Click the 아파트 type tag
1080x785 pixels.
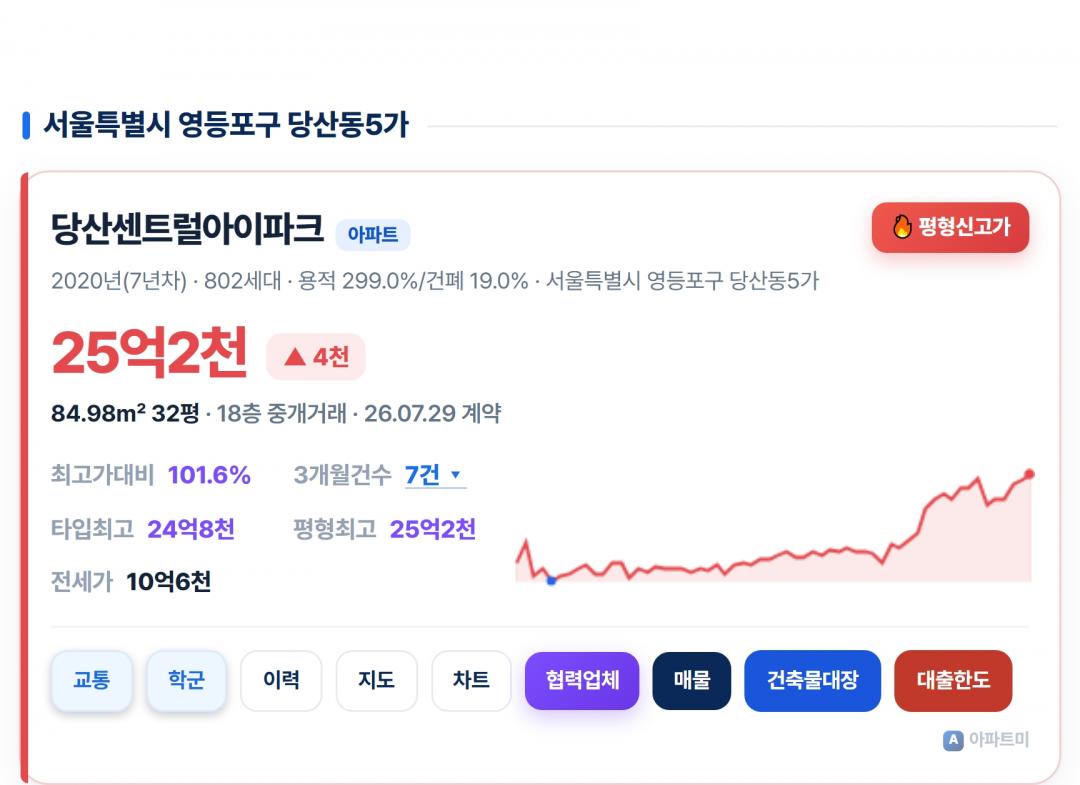(373, 235)
